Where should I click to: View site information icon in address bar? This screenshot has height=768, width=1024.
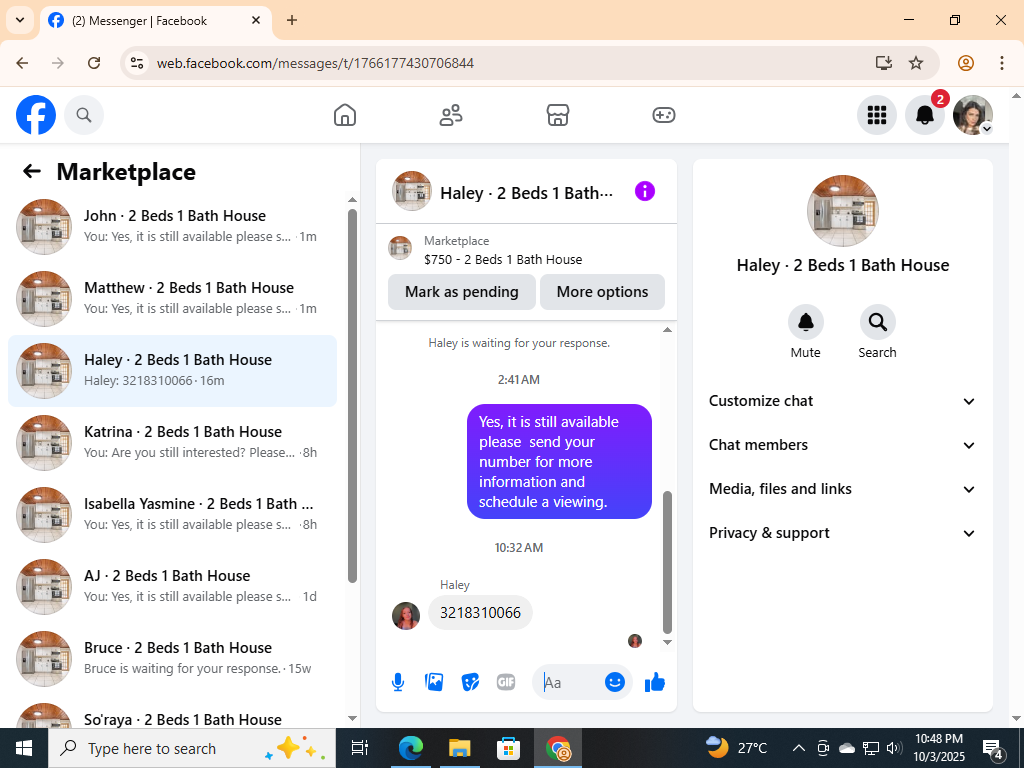pyautogui.click(x=136, y=63)
